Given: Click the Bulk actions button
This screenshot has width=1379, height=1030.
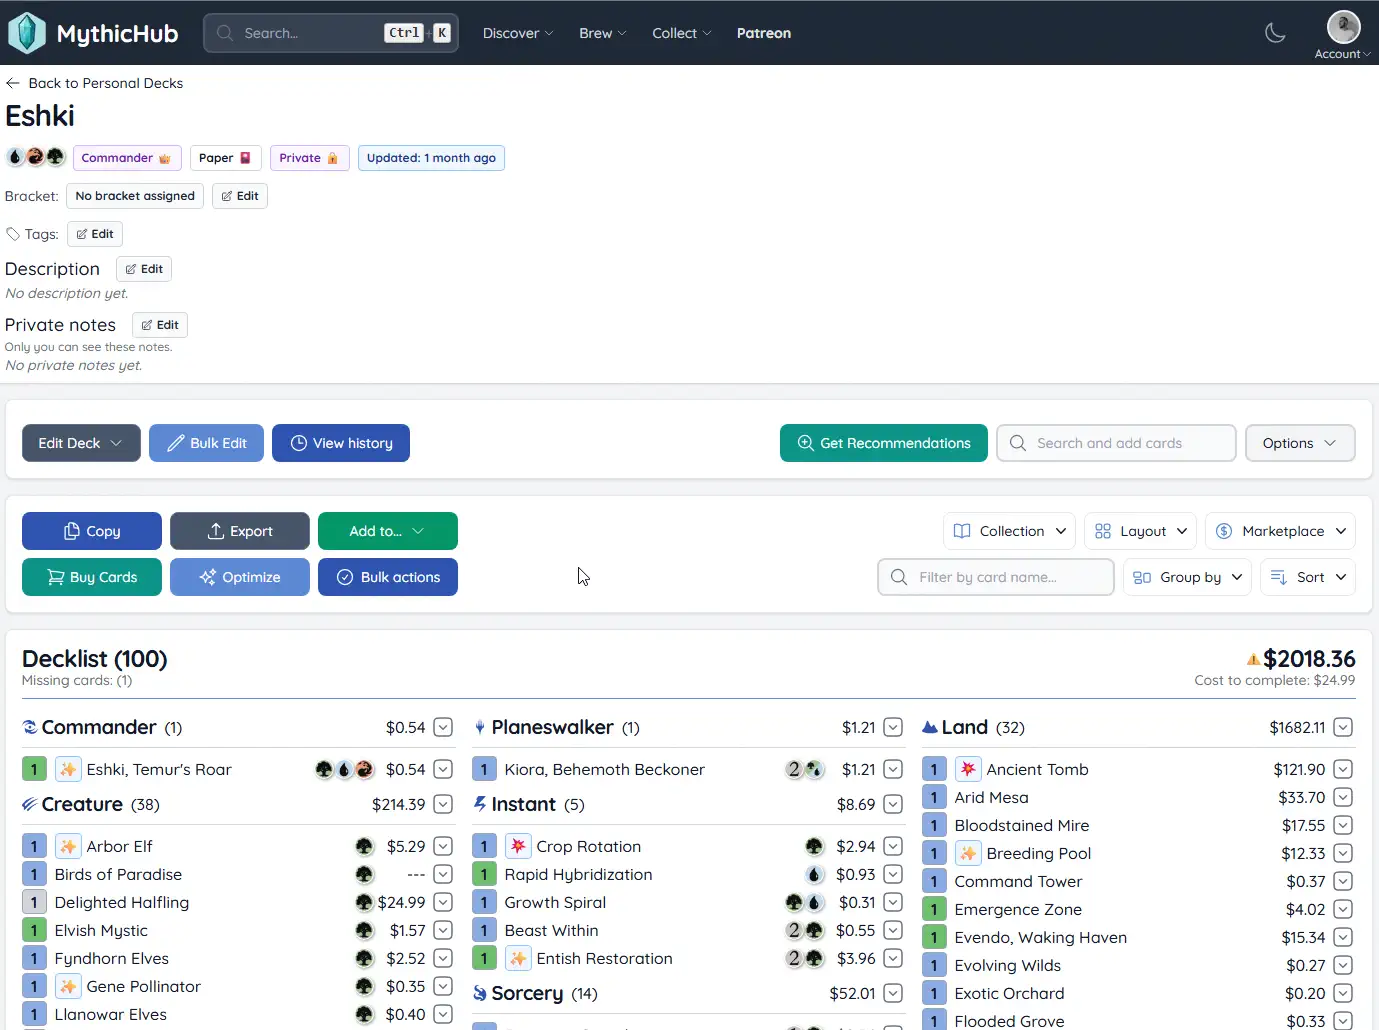Looking at the screenshot, I should (388, 577).
